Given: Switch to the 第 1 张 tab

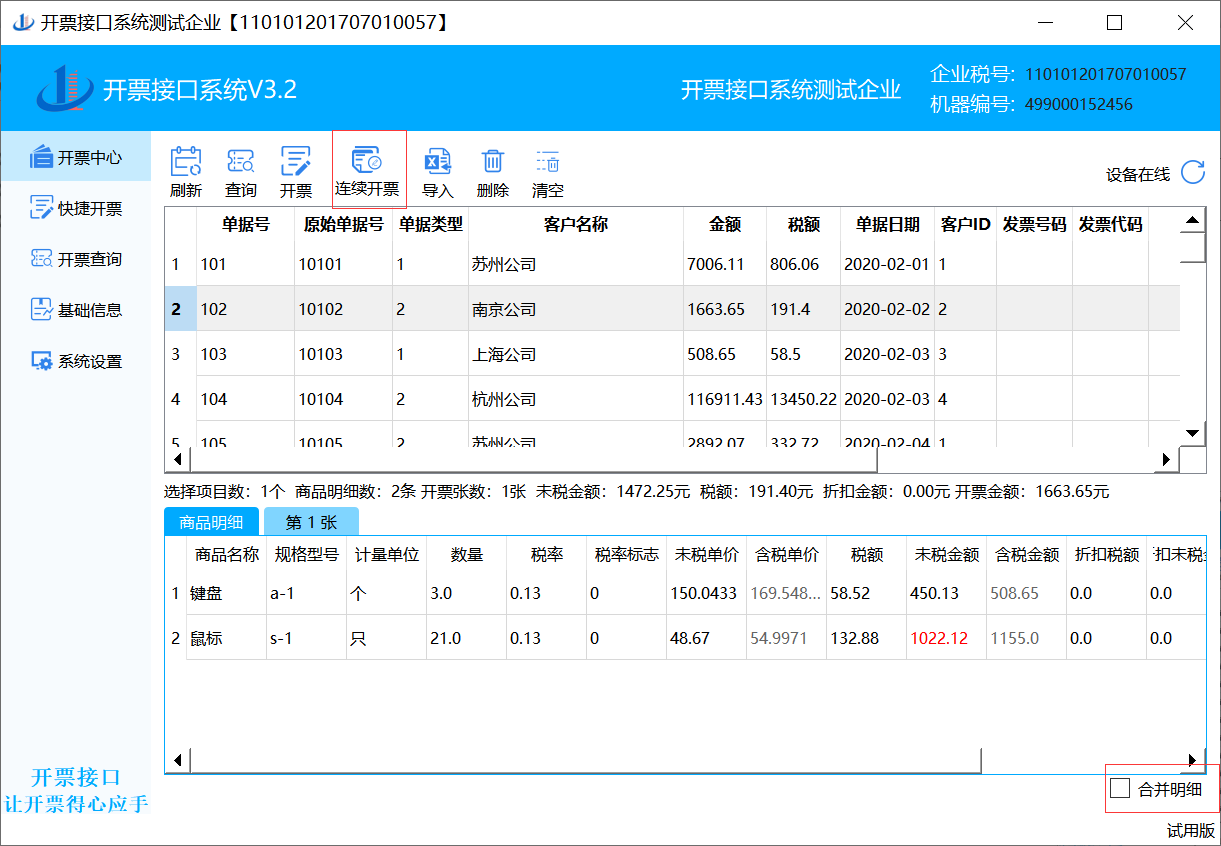Looking at the screenshot, I should click(x=311, y=522).
